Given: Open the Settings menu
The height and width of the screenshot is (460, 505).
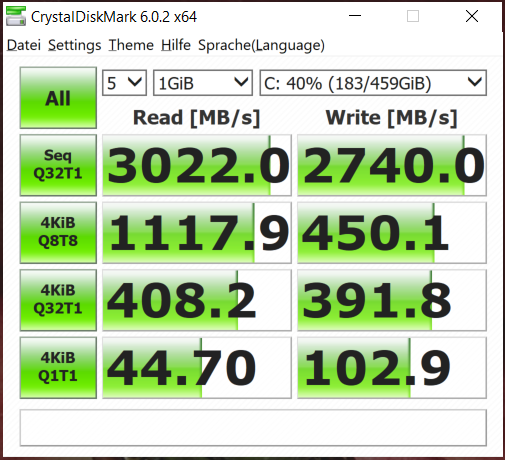Looking at the screenshot, I should (75, 45).
